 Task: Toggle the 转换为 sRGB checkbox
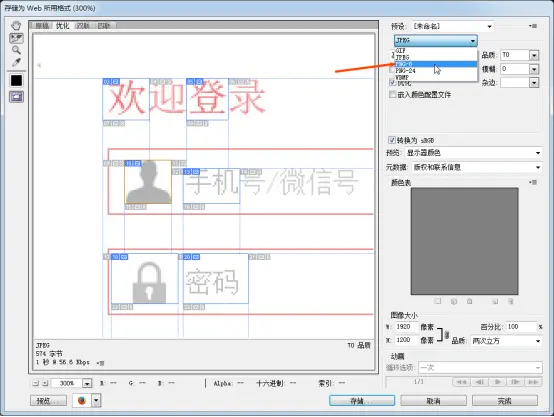pyautogui.click(x=392, y=140)
